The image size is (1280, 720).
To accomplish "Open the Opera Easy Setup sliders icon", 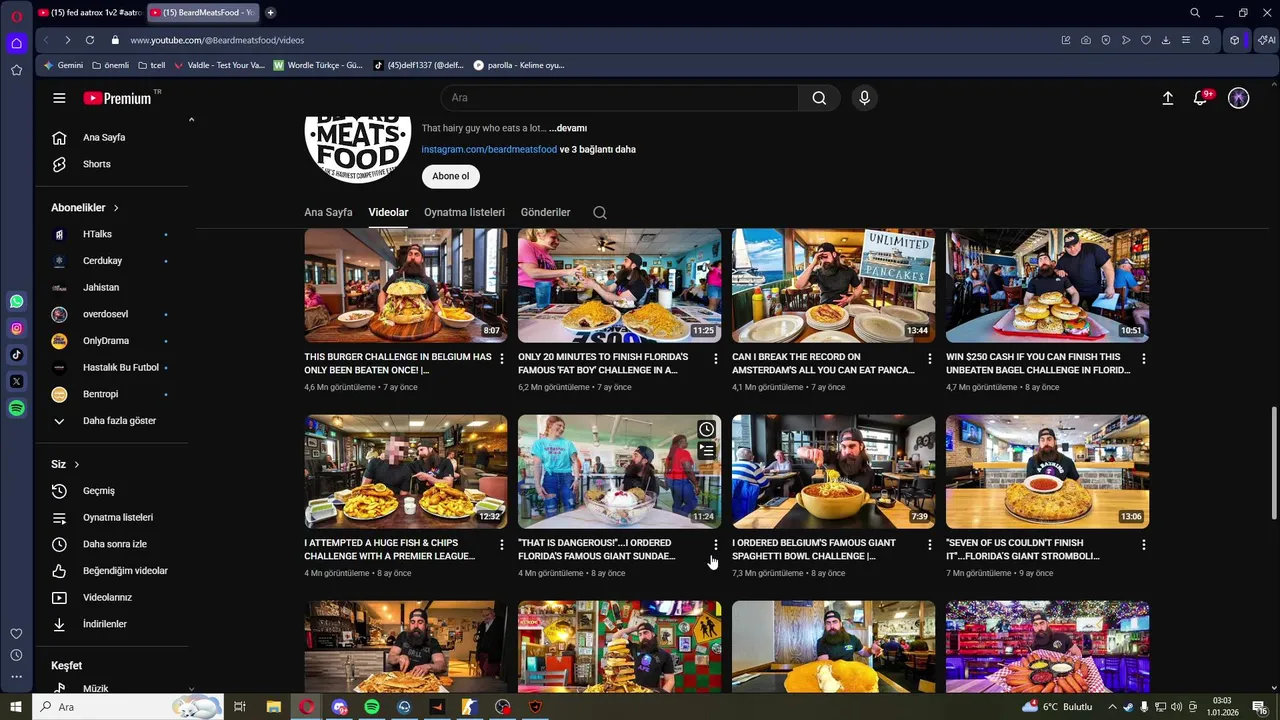I will (x=1186, y=40).
